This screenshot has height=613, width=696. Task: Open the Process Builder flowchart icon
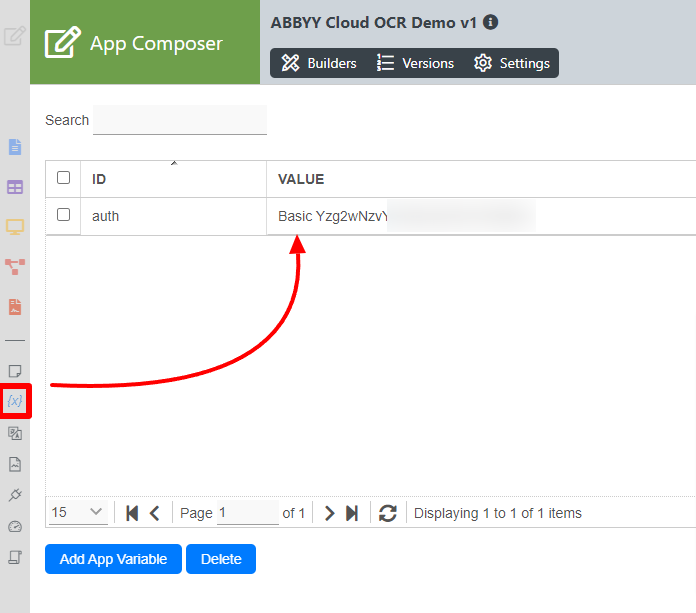tap(15, 266)
